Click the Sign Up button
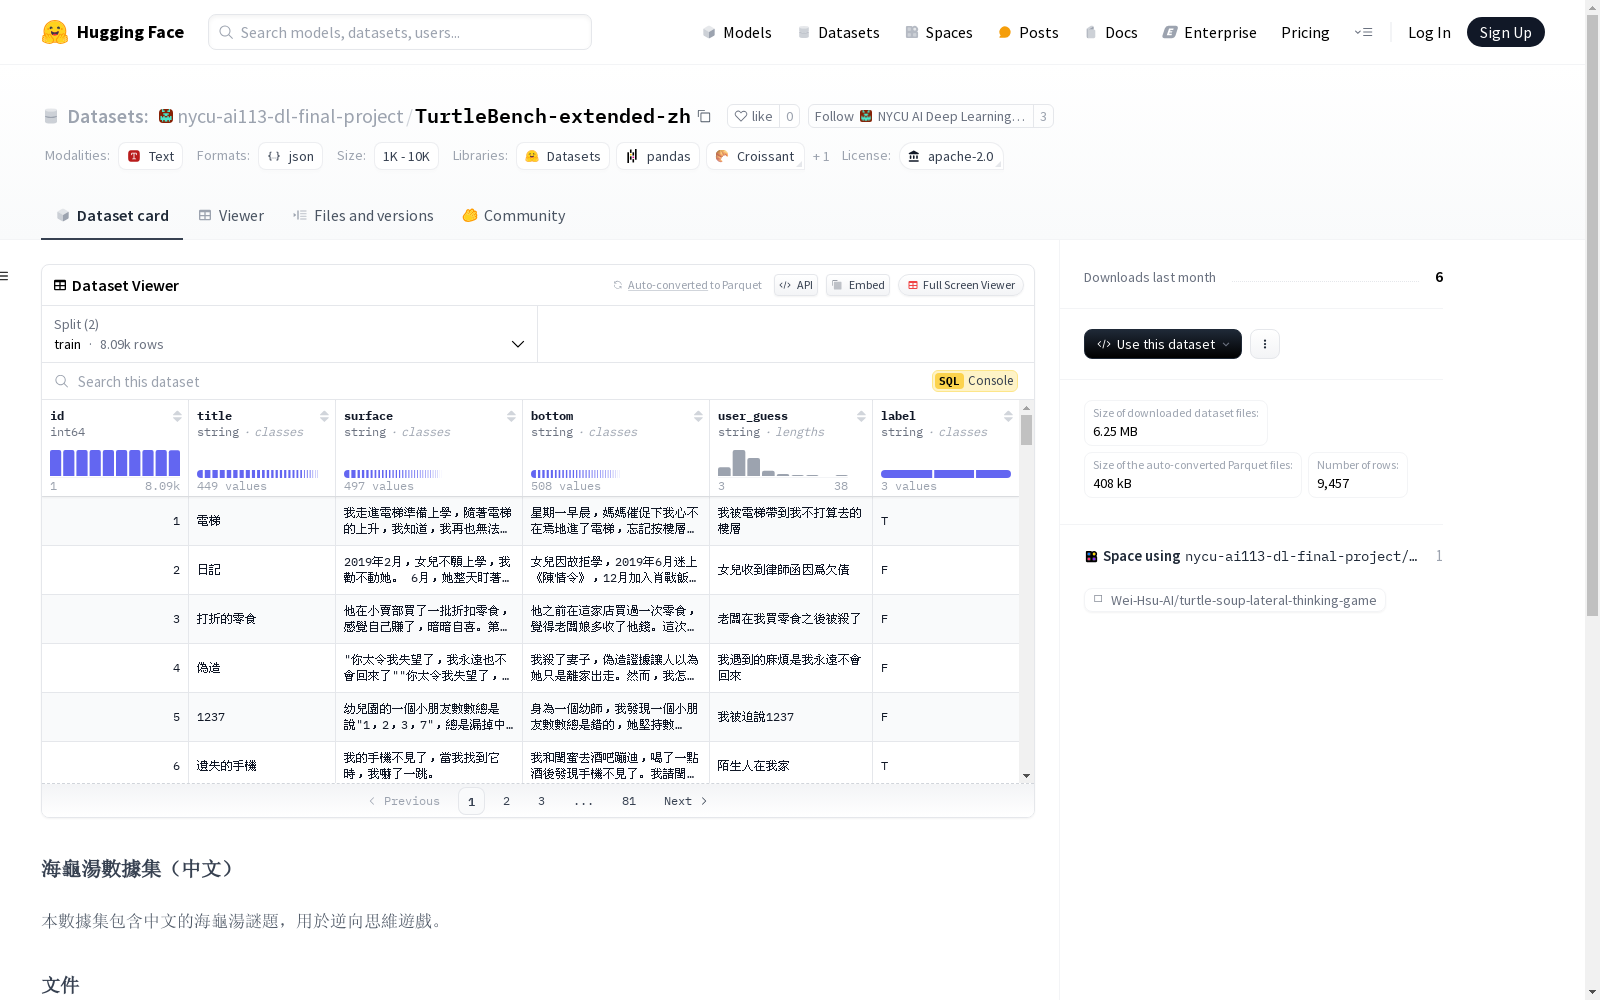This screenshot has height=1000, width=1600. pyautogui.click(x=1505, y=32)
